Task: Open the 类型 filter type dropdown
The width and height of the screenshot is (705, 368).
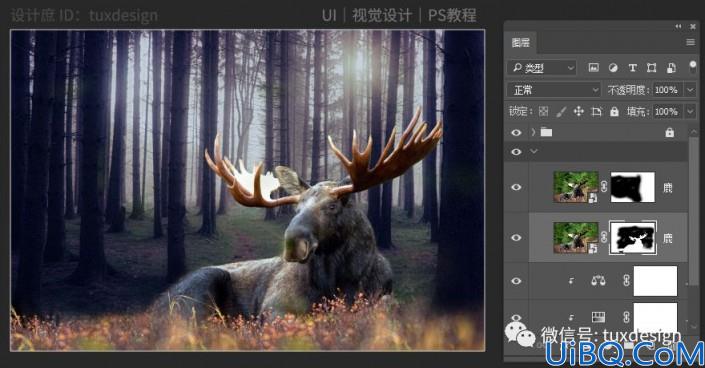Action: [542, 68]
